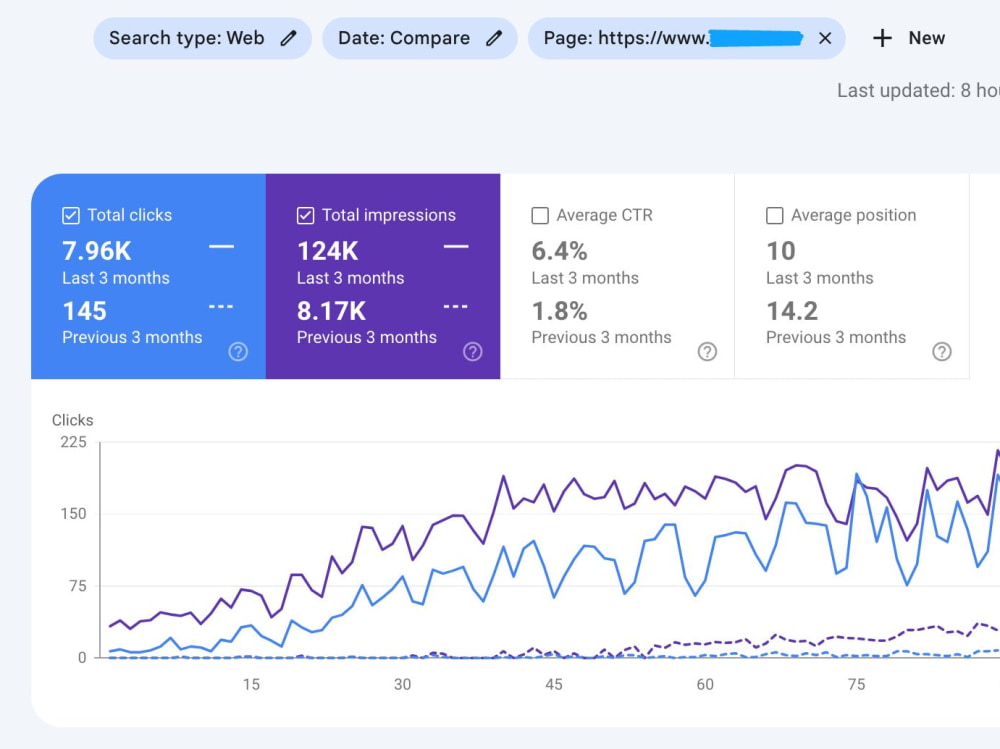Click the solid line legend on clicks card
The width and height of the screenshot is (1000, 749).
click(x=221, y=246)
